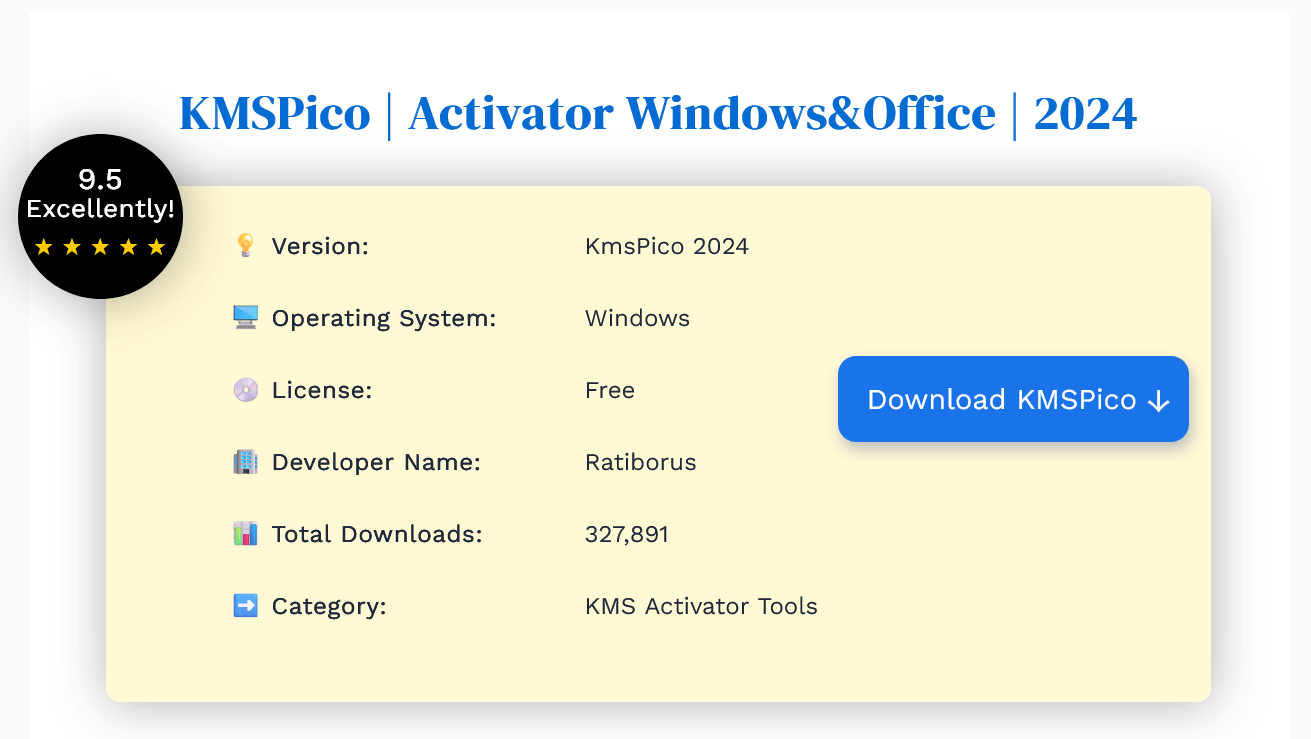Click the building icon next to Developer Name
Image resolution: width=1311 pixels, height=739 pixels.
(245, 461)
